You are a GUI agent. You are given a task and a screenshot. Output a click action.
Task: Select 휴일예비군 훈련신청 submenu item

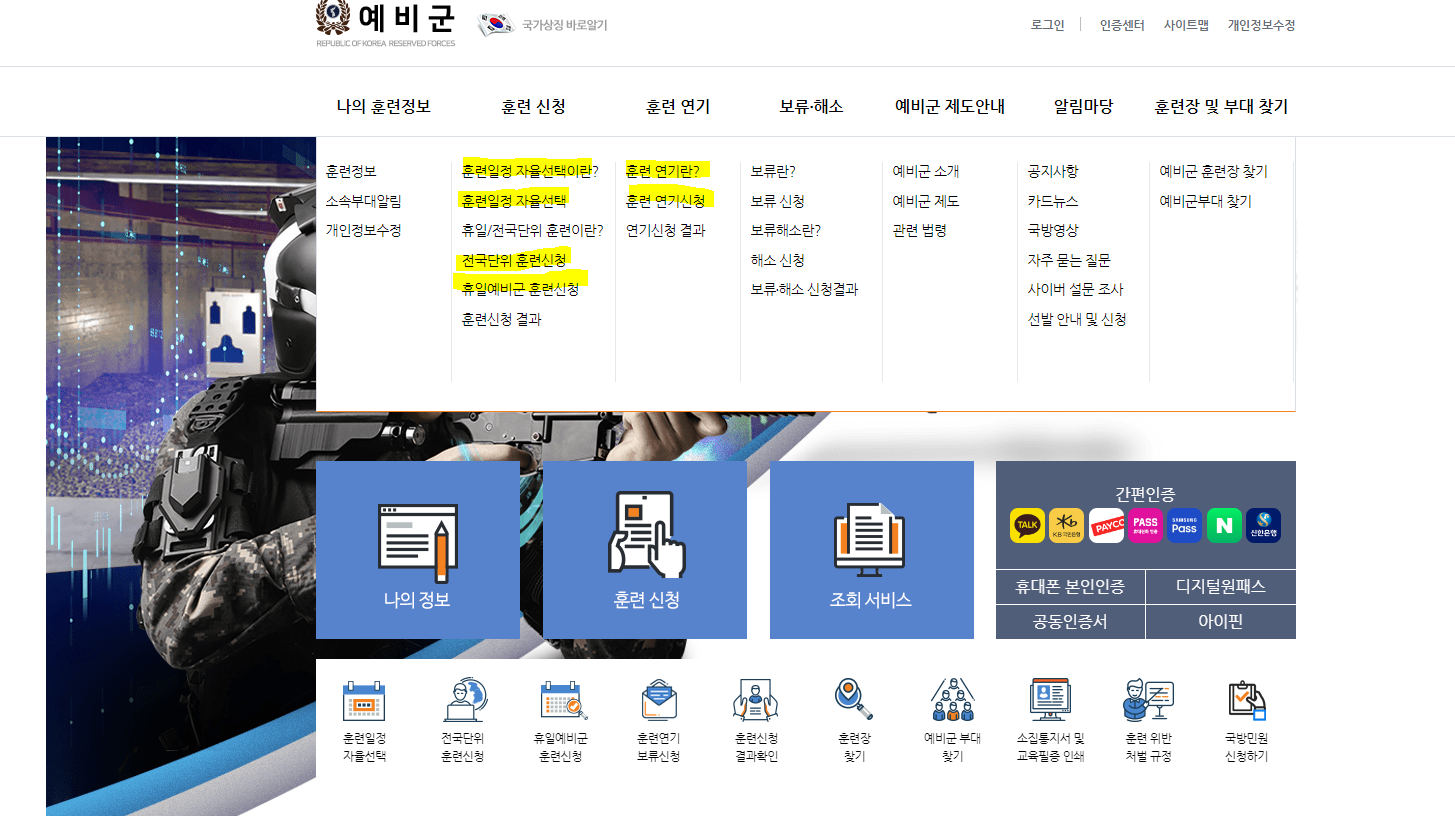coord(520,289)
